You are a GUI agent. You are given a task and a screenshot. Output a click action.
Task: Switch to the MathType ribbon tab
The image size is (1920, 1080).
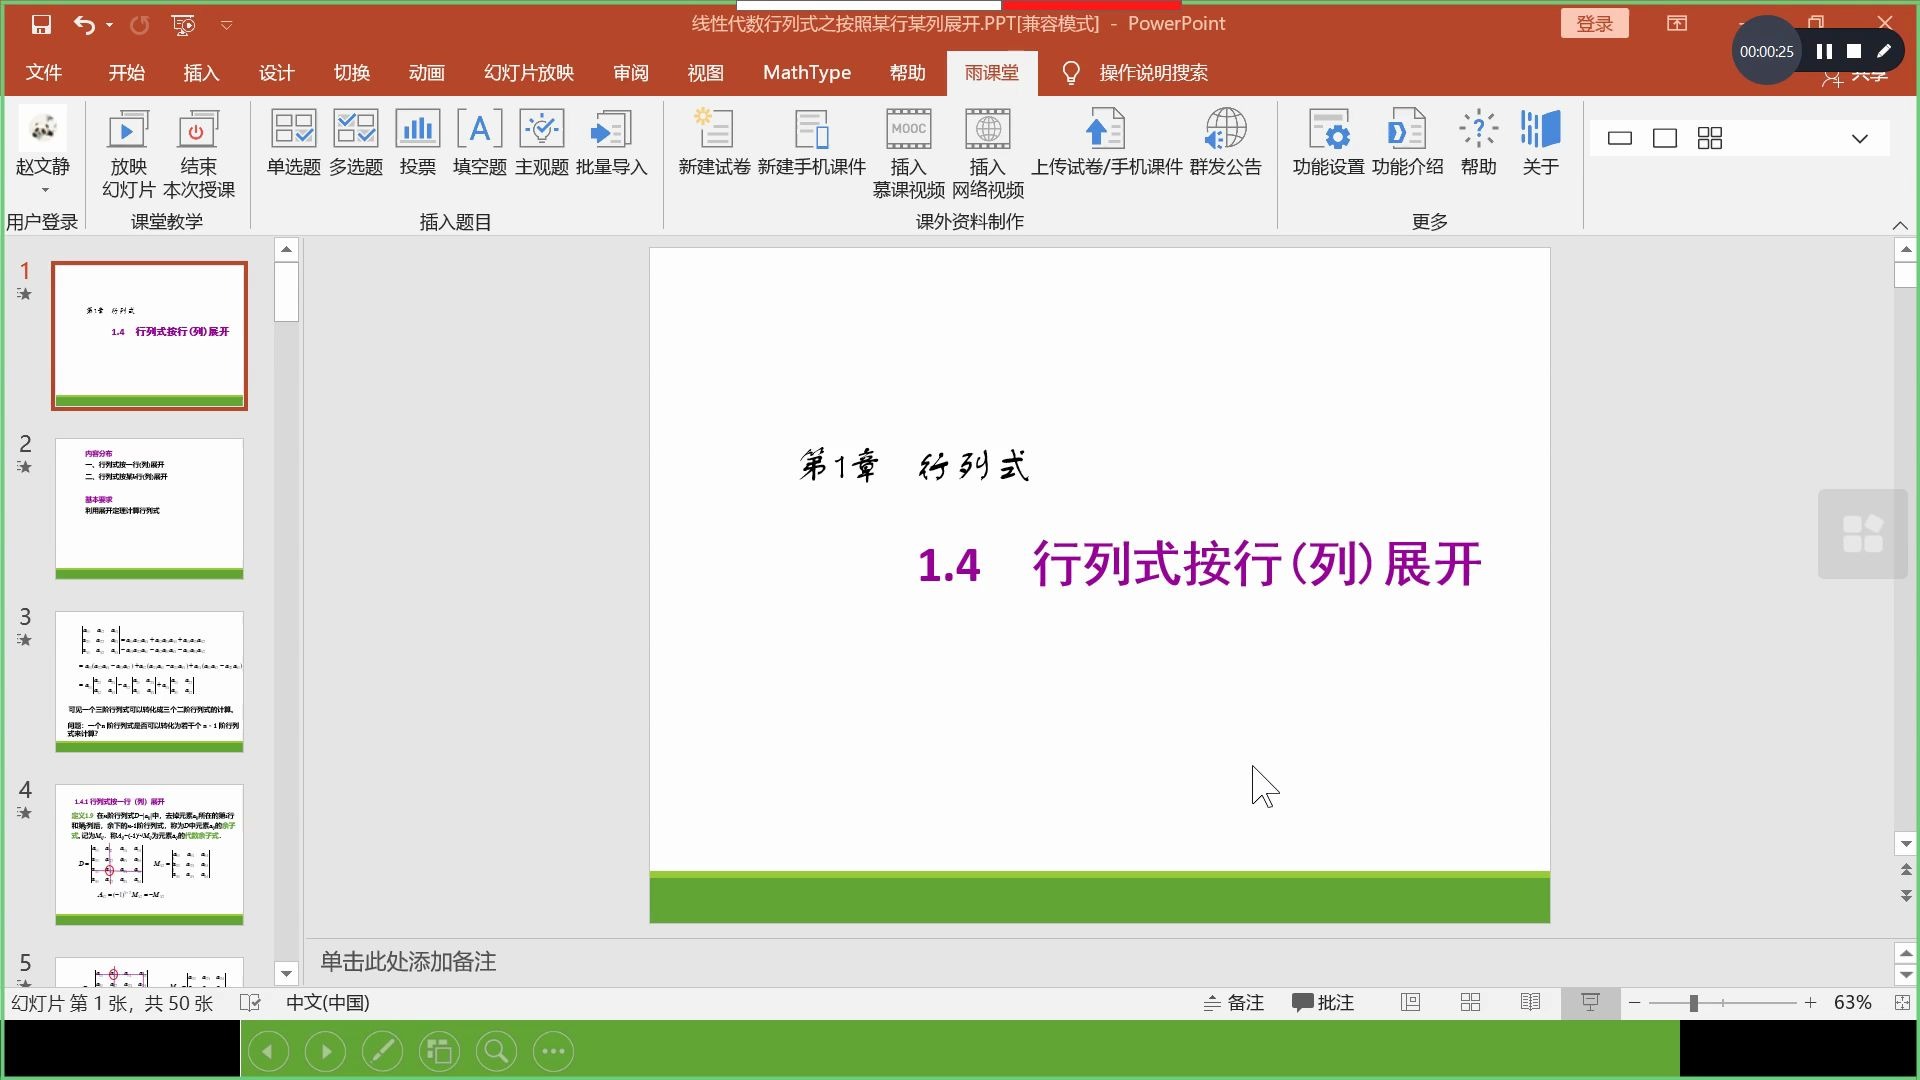[806, 72]
